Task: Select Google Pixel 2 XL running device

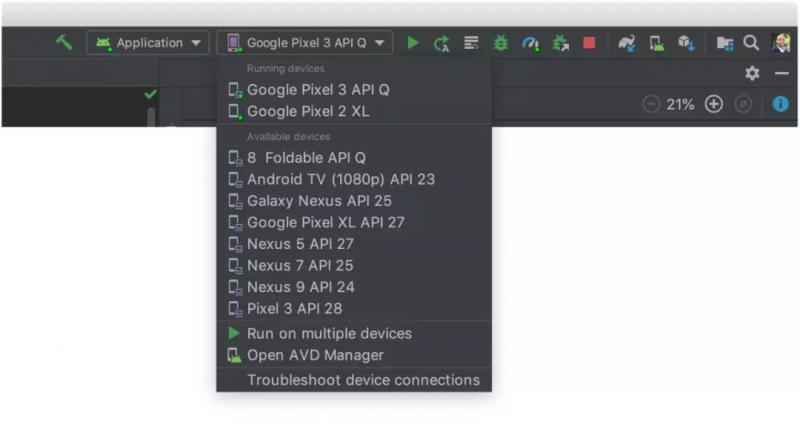Action: pyautogui.click(x=308, y=111)
